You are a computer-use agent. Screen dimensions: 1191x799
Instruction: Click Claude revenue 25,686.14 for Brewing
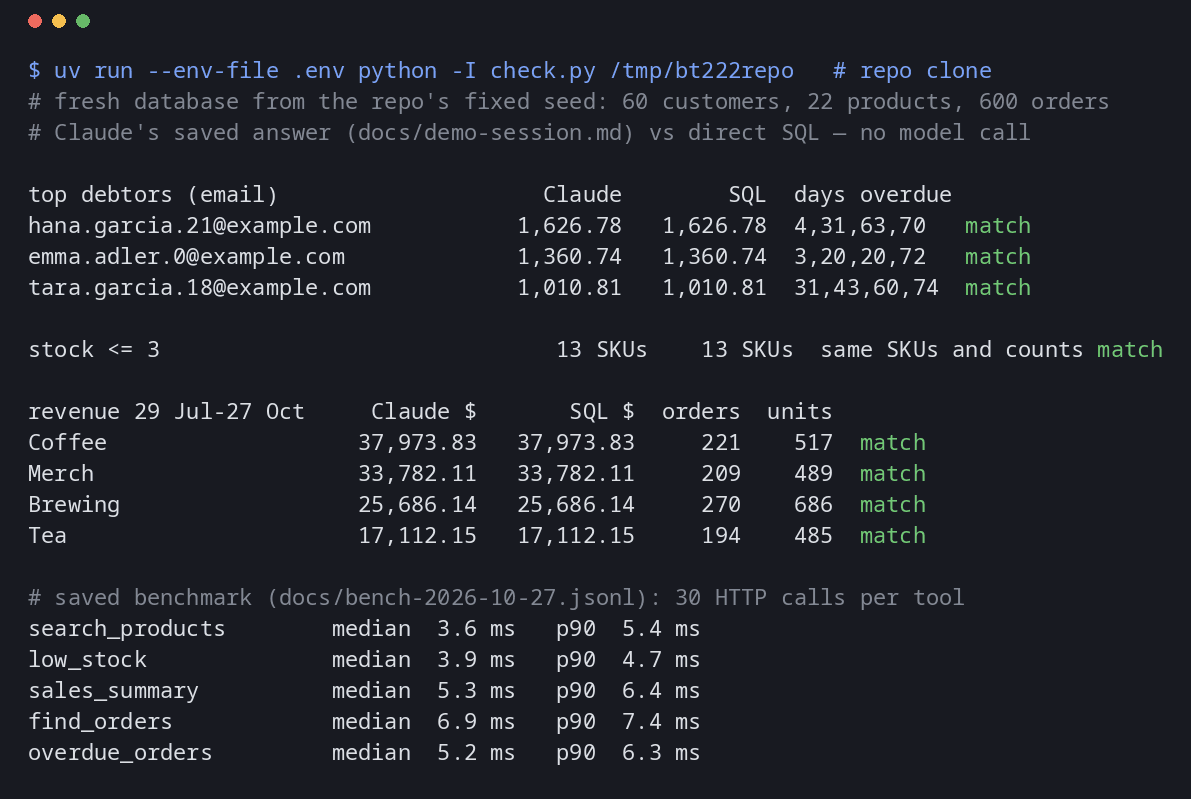[418, 506]
